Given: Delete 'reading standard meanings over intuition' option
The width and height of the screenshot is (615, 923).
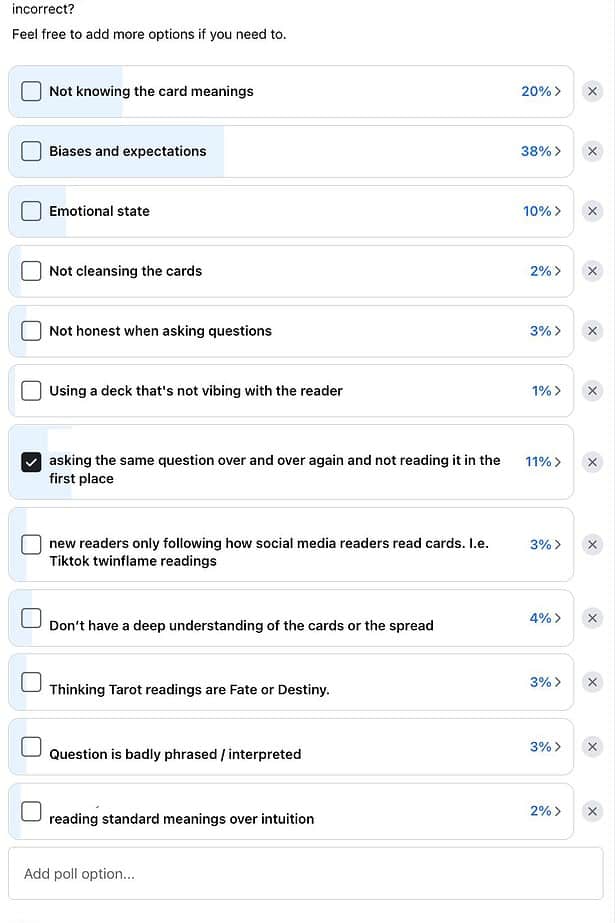Looking at the screenshot, I should tap(592, 811).
